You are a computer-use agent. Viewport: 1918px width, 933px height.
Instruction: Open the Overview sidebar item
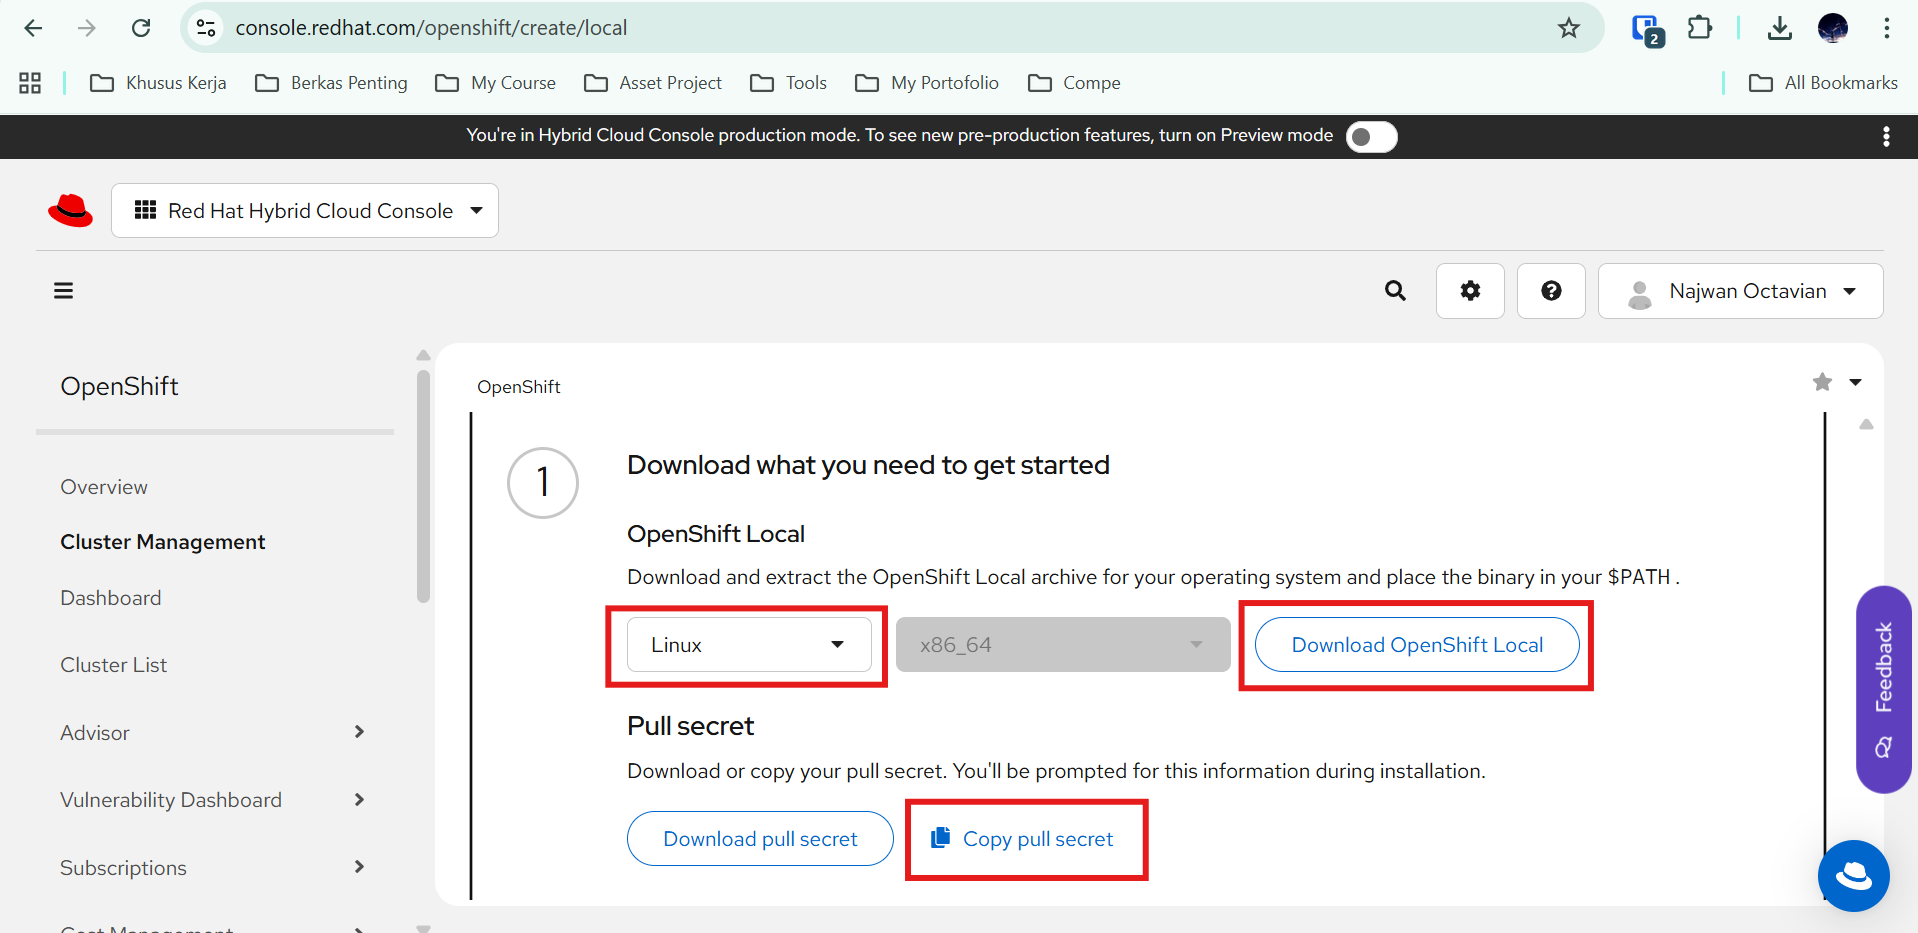point(104,487)
